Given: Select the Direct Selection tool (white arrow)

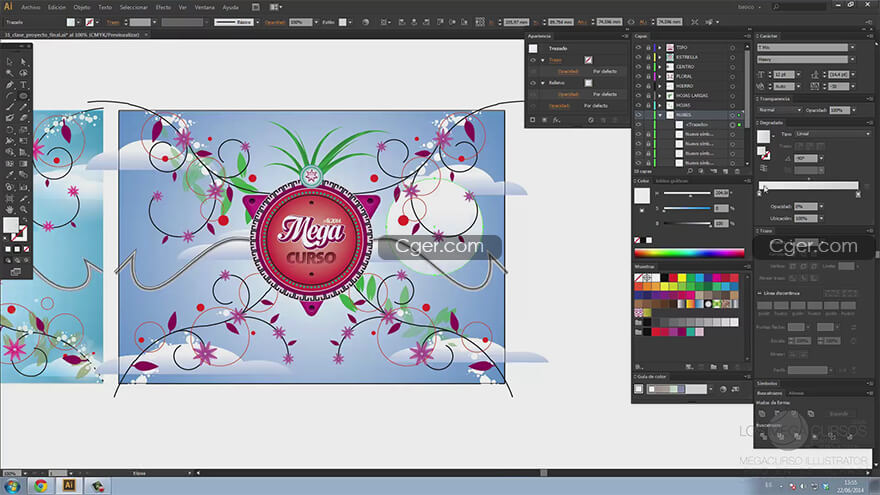Looking at the screenshot, I should pos(24,62).
